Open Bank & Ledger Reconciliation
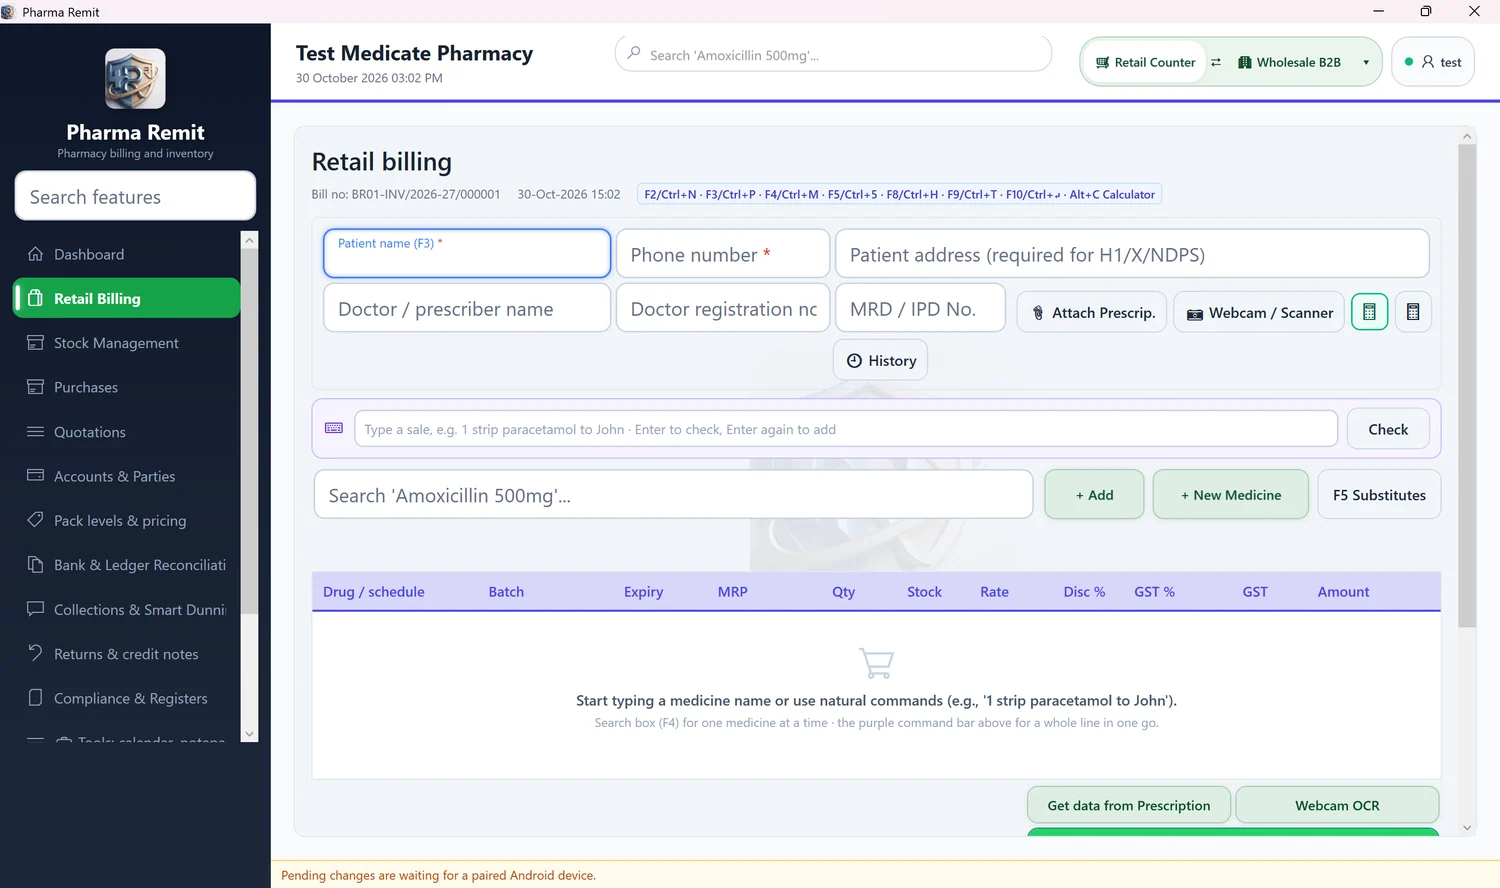The width and height of the screenshot is (1500, 888). pyautogui.click(x=127, y=565)
